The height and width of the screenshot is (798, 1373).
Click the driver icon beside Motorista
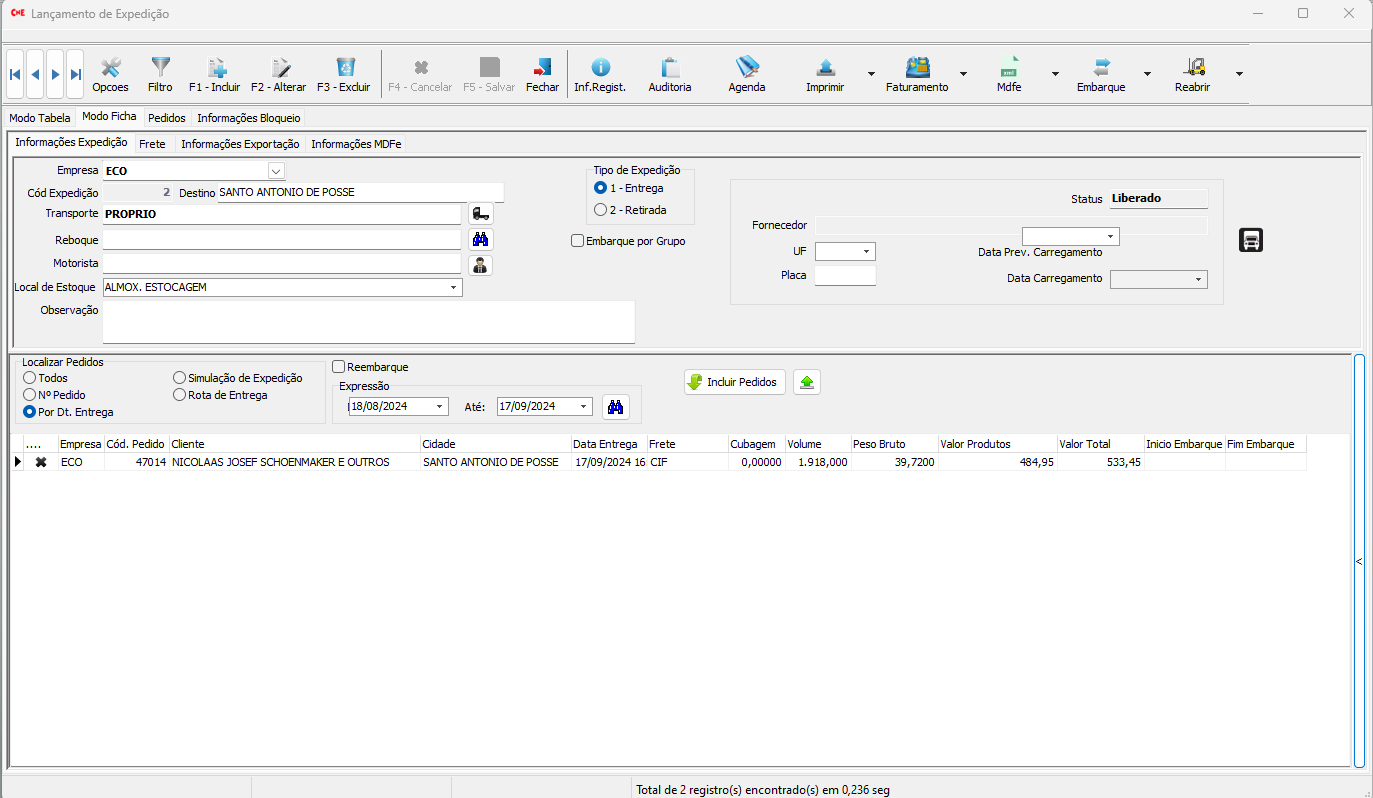click(x=481, y=265)
